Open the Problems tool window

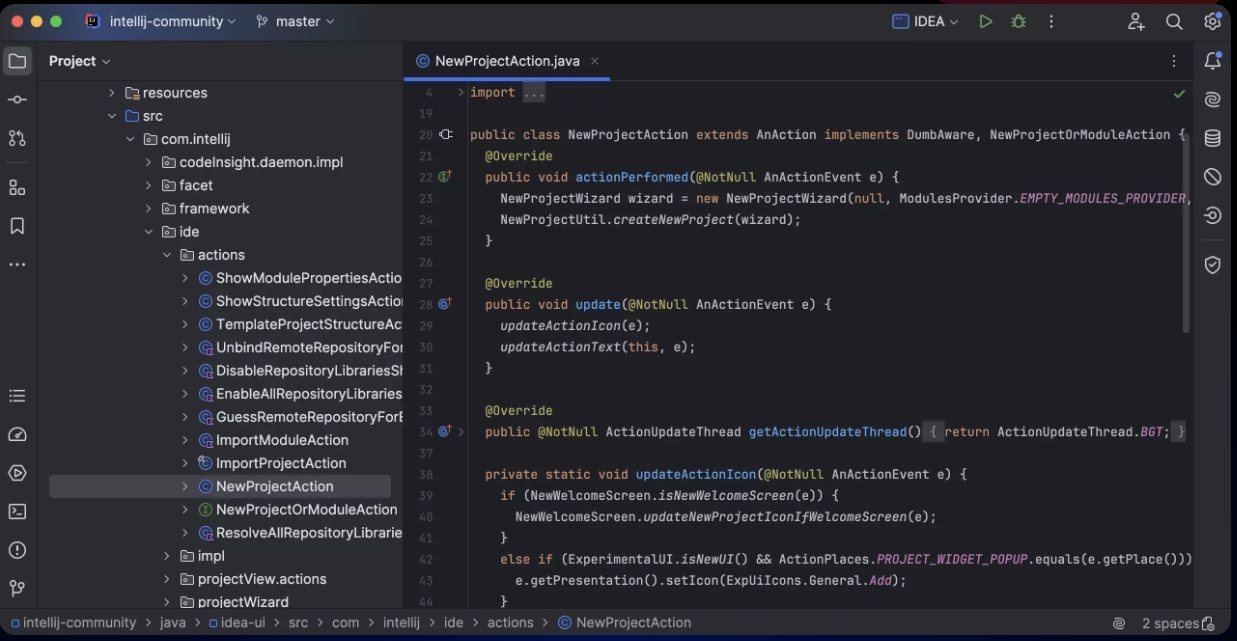click(x=17, y=550)
